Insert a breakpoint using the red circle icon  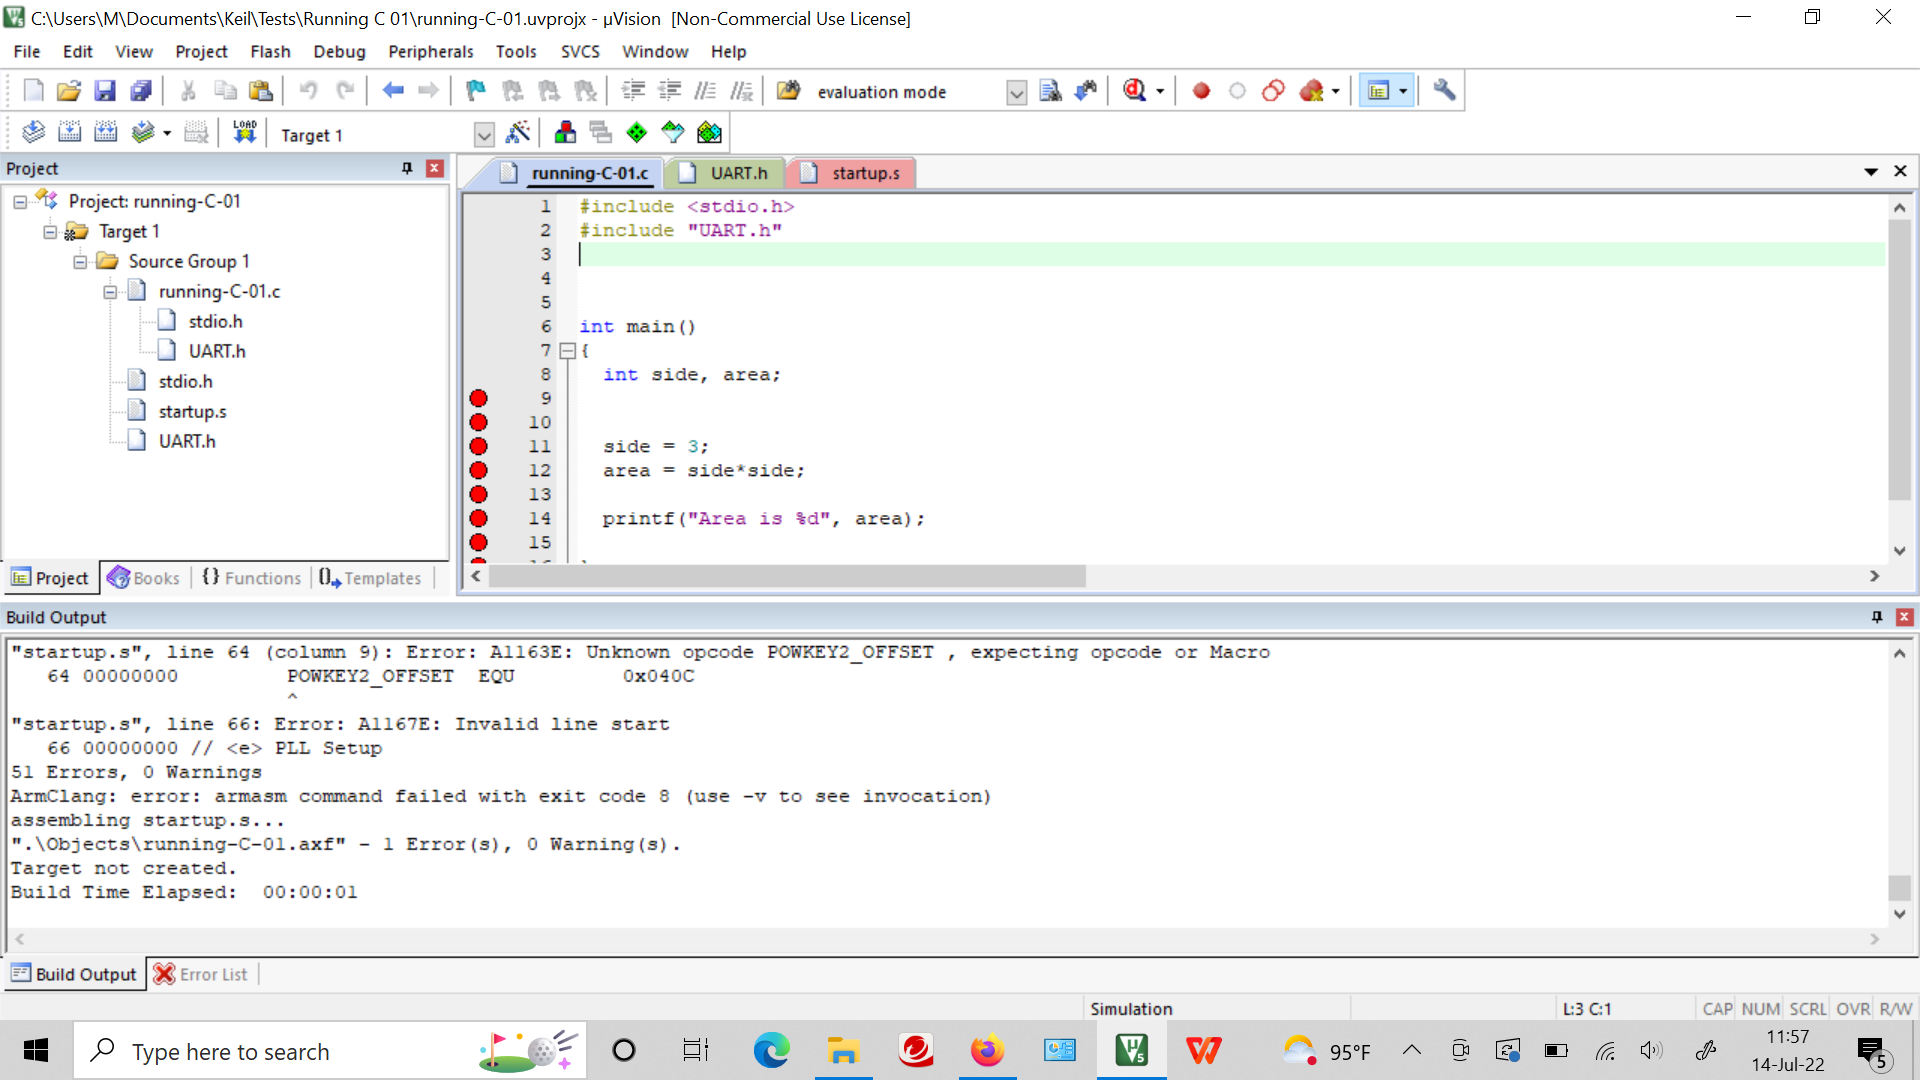tap(1201, 91)
